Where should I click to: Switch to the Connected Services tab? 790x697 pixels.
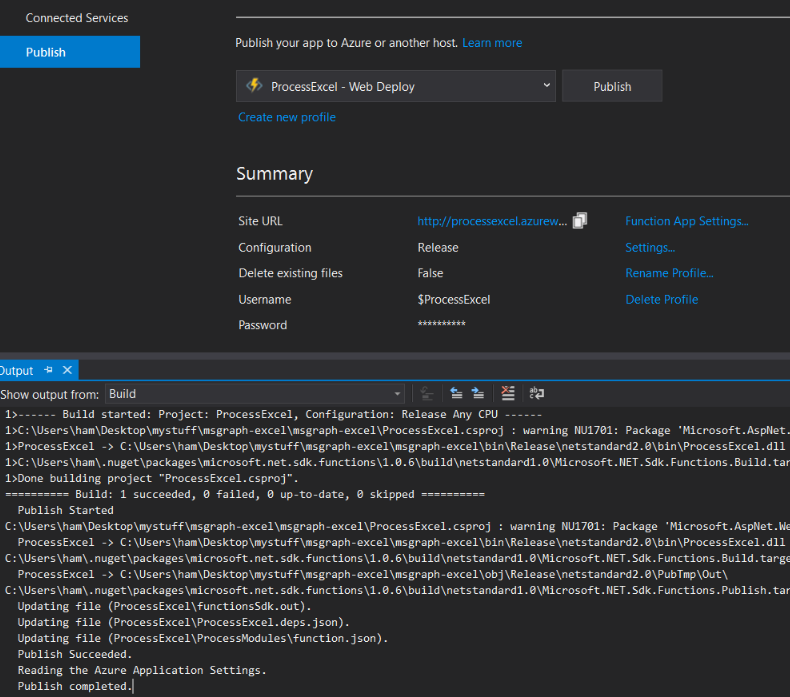click(x=76, y=18)
